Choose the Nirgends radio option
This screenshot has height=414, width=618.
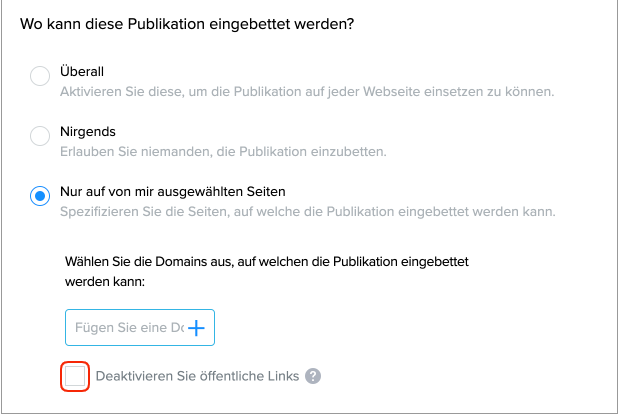pos(40,136)
